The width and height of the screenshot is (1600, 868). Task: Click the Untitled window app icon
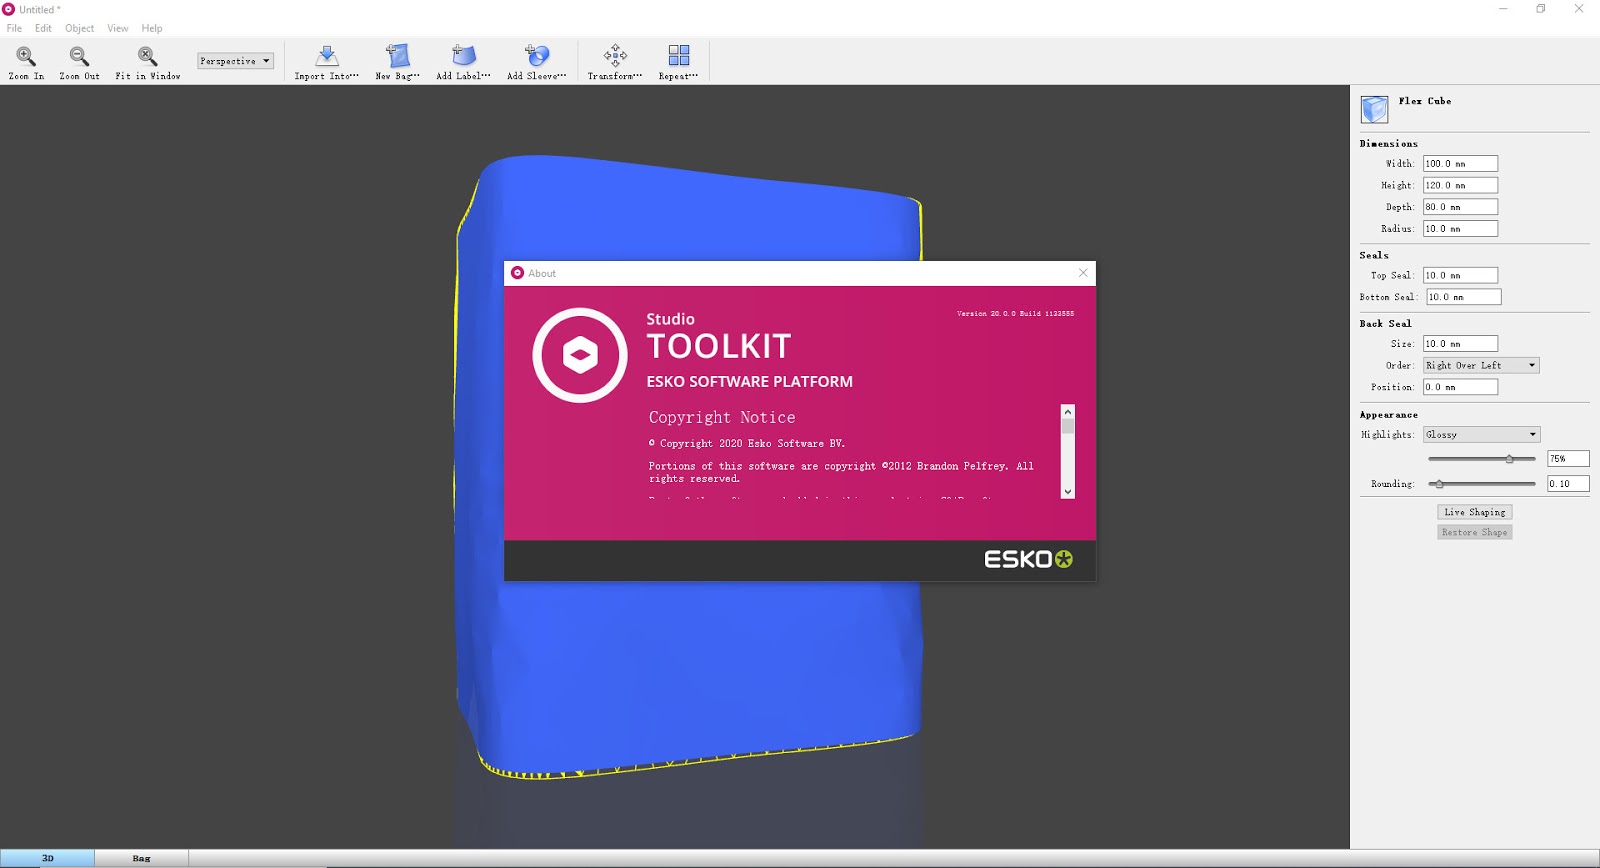click(x=9, y=9)
